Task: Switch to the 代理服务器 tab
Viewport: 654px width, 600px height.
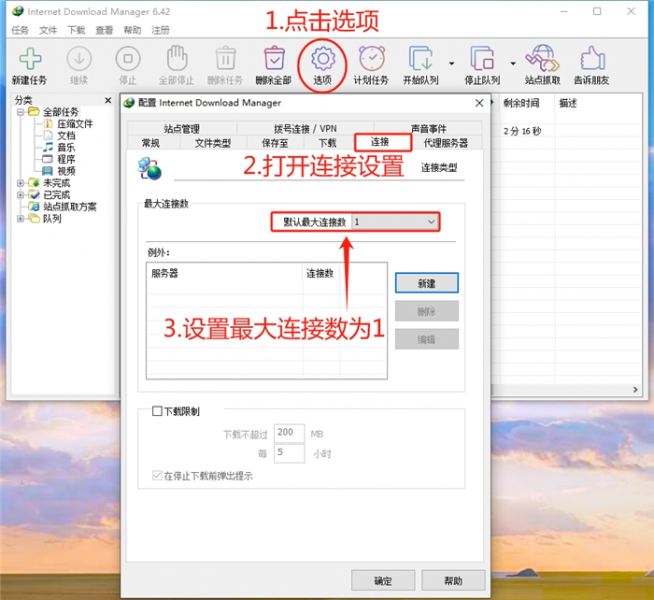Action: click(x=445, y=143)
